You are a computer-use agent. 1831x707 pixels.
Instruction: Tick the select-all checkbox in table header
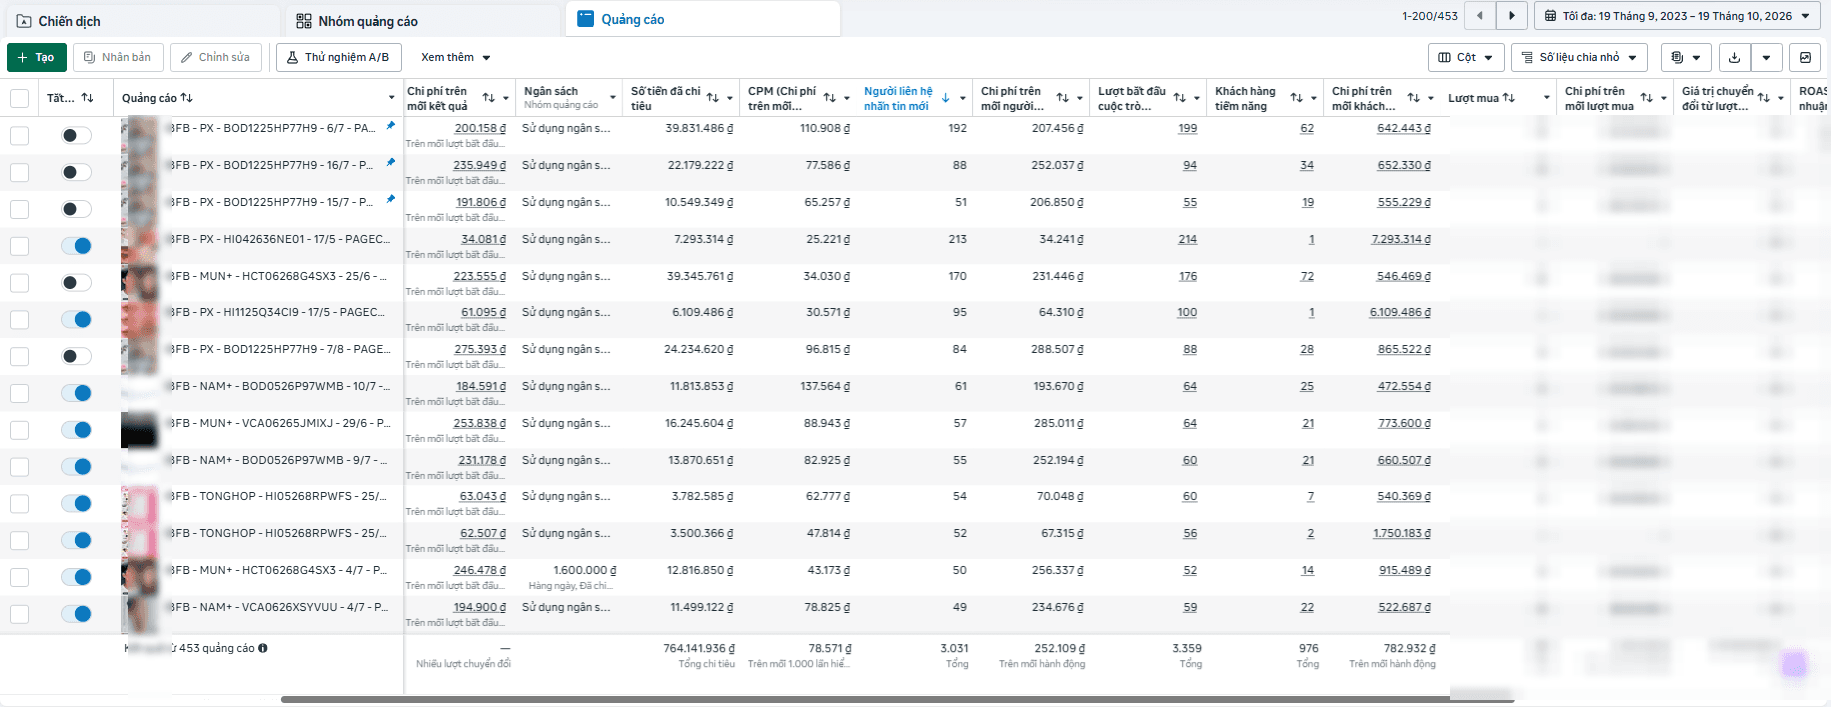19,98
